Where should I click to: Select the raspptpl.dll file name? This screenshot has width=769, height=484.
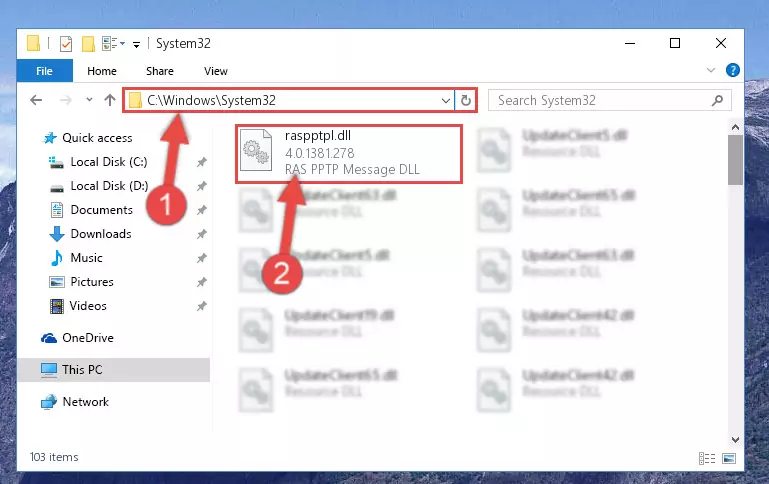point(318,136)
